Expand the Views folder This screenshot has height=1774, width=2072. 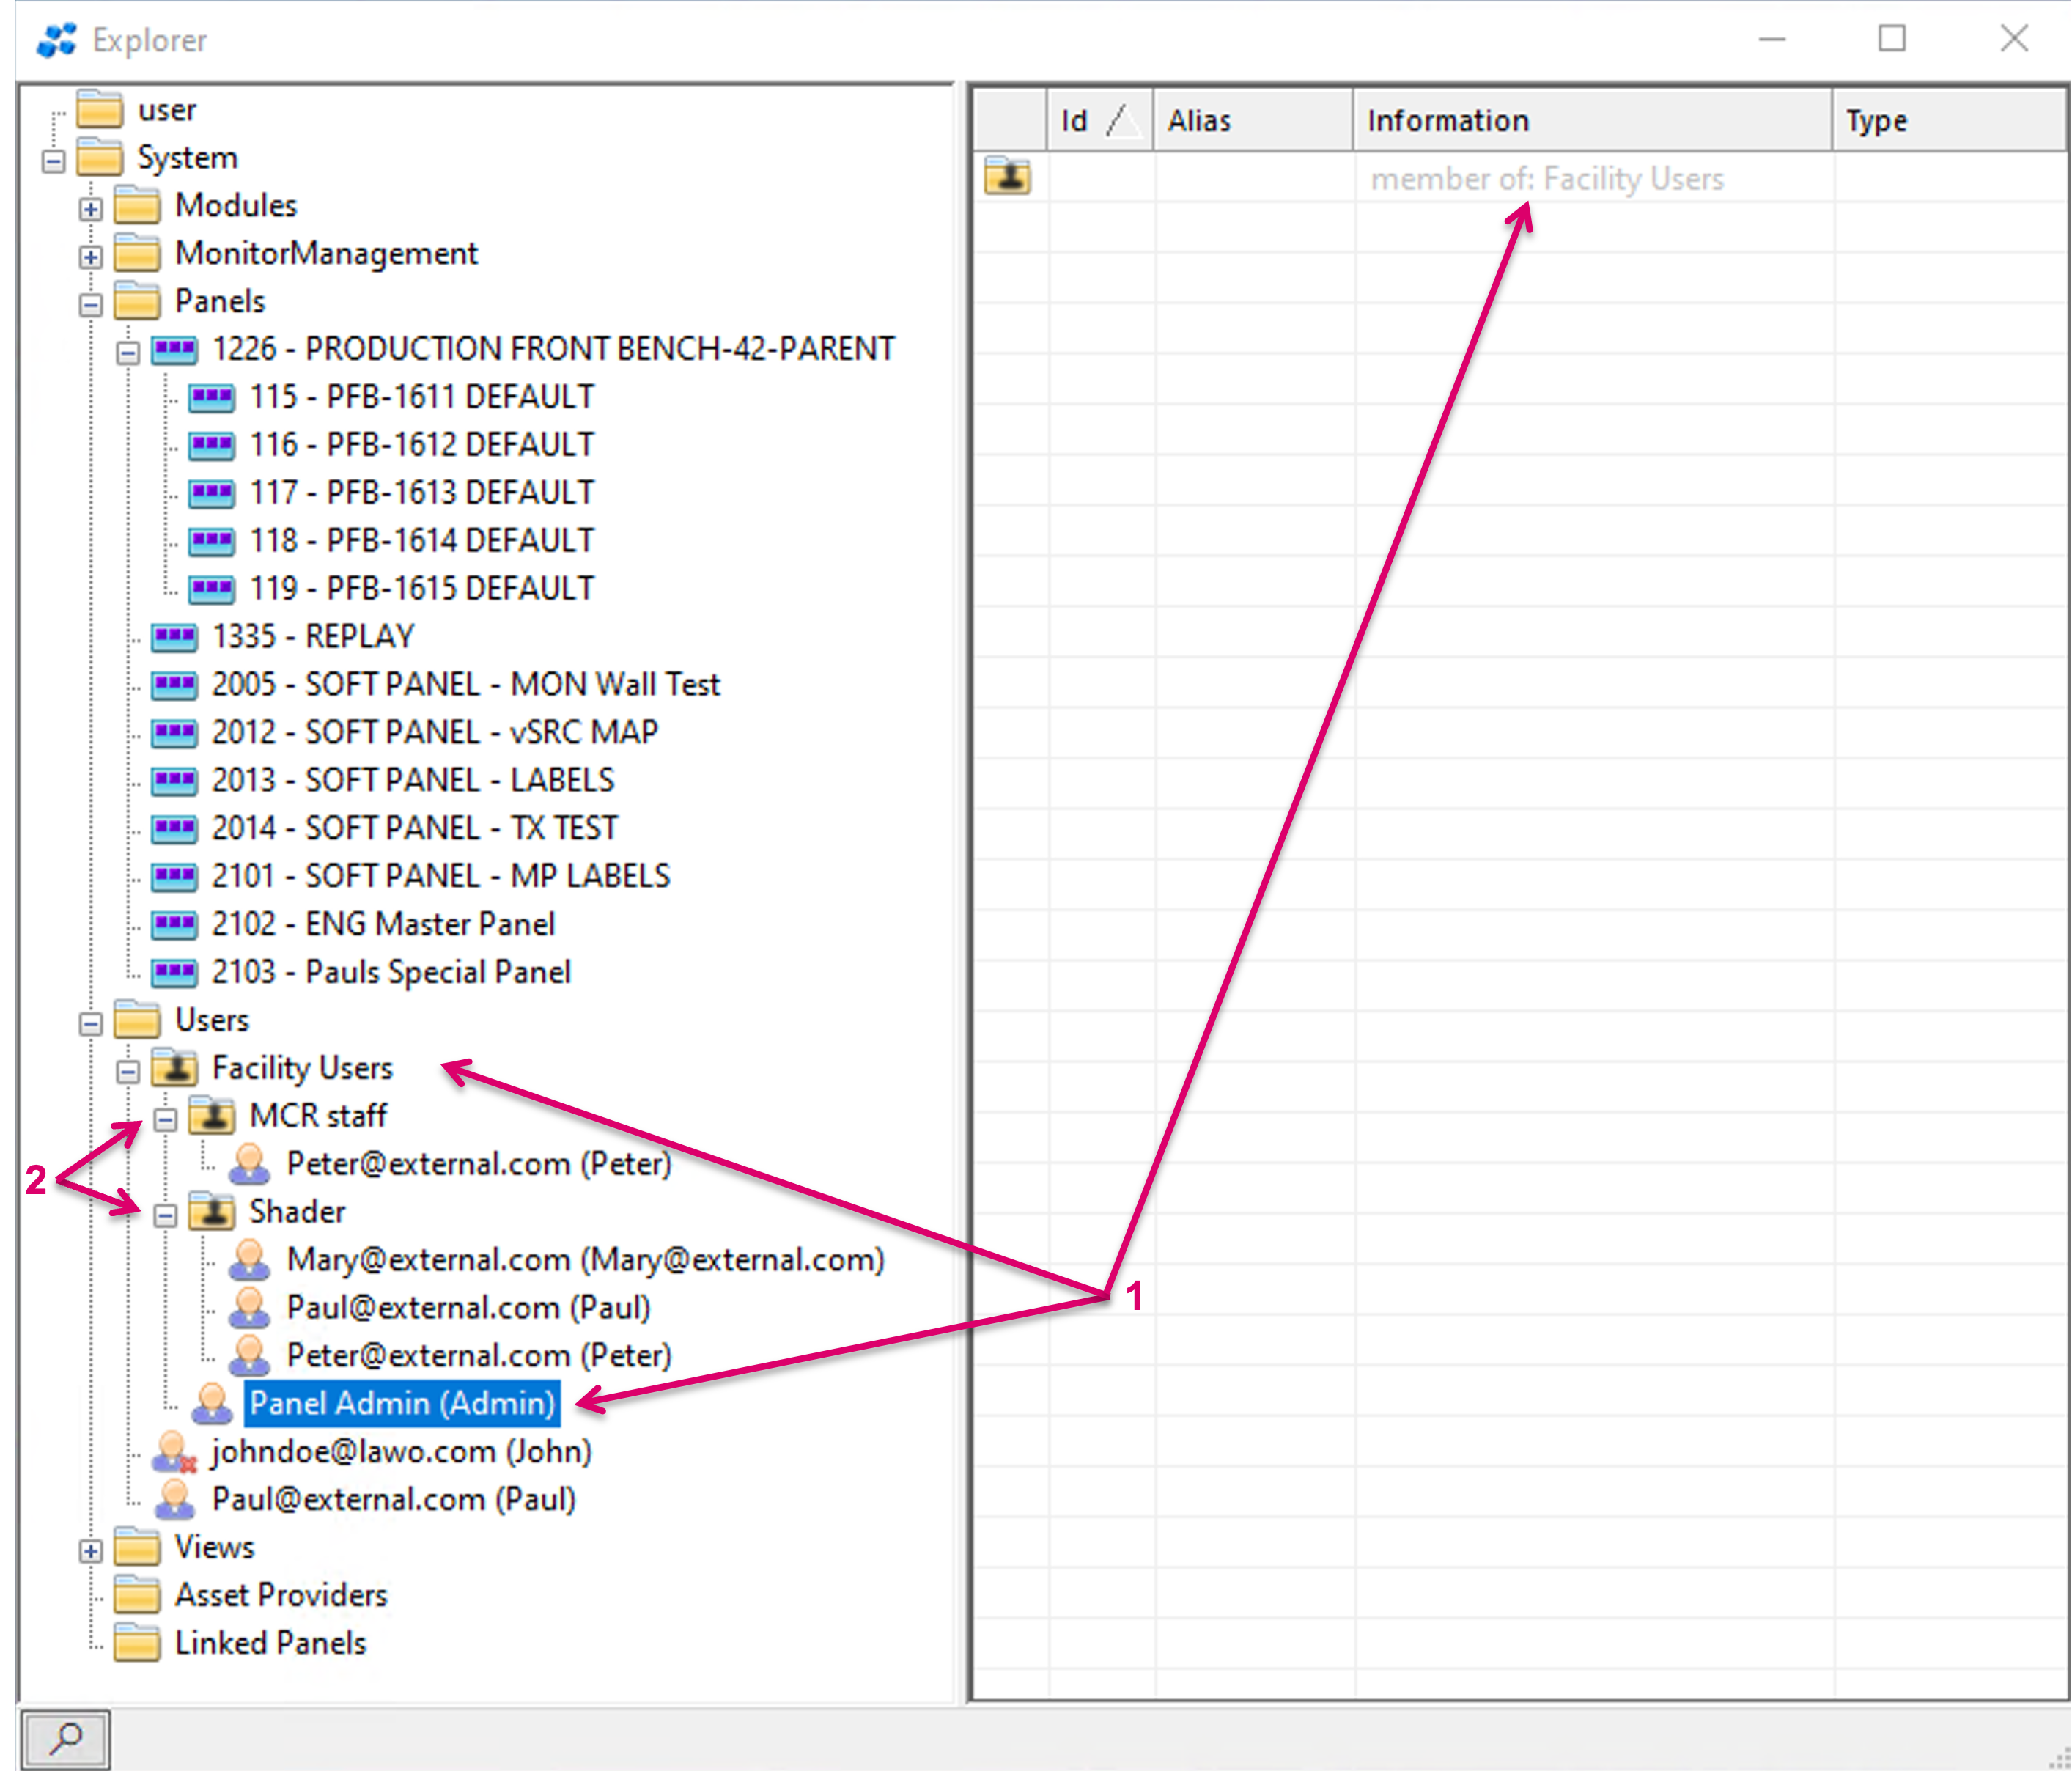pyautogui.click(x=90, y=1550)
